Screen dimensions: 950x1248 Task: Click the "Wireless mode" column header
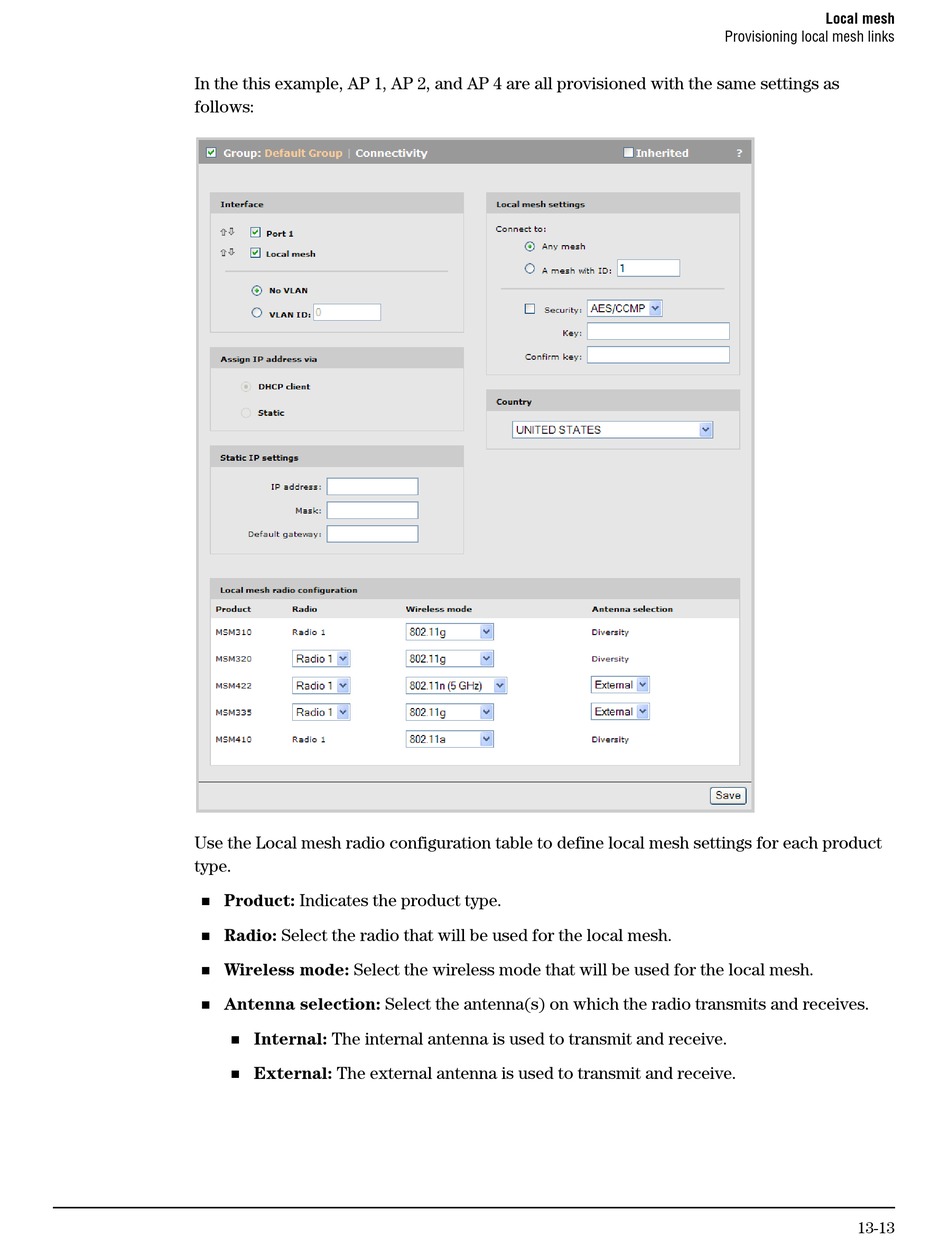439,609
